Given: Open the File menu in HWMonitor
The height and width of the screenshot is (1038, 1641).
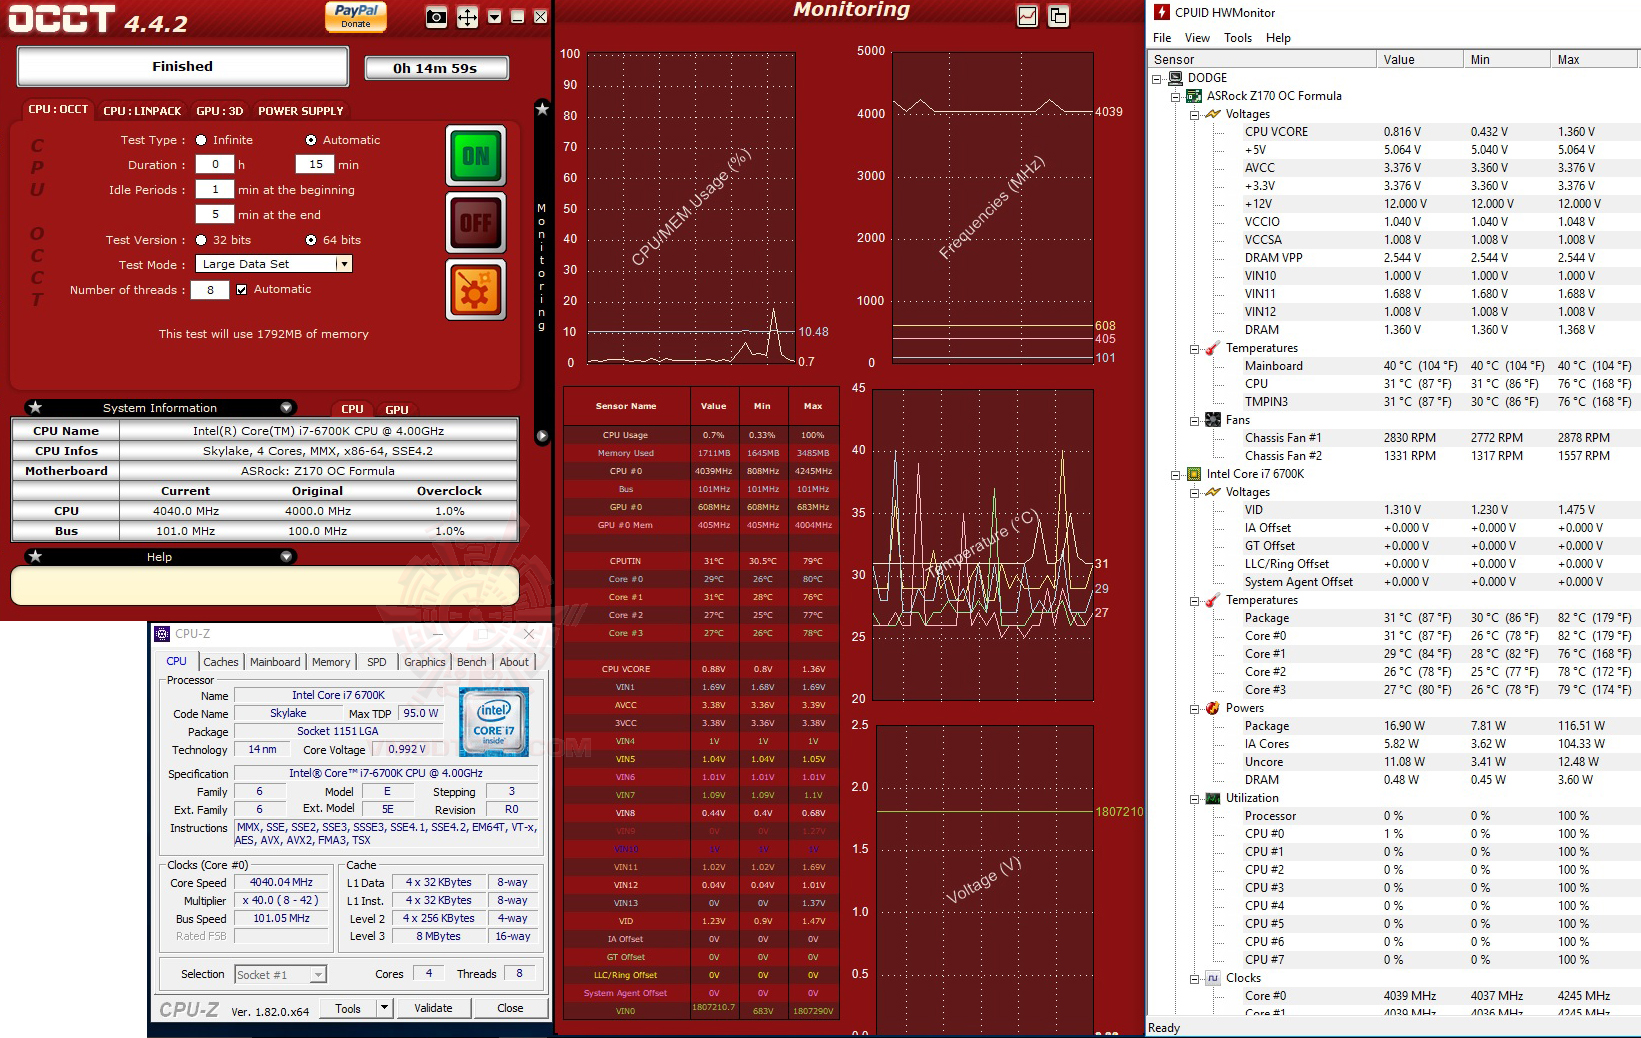Looking at the screenshot, I should pos(1162,38).
